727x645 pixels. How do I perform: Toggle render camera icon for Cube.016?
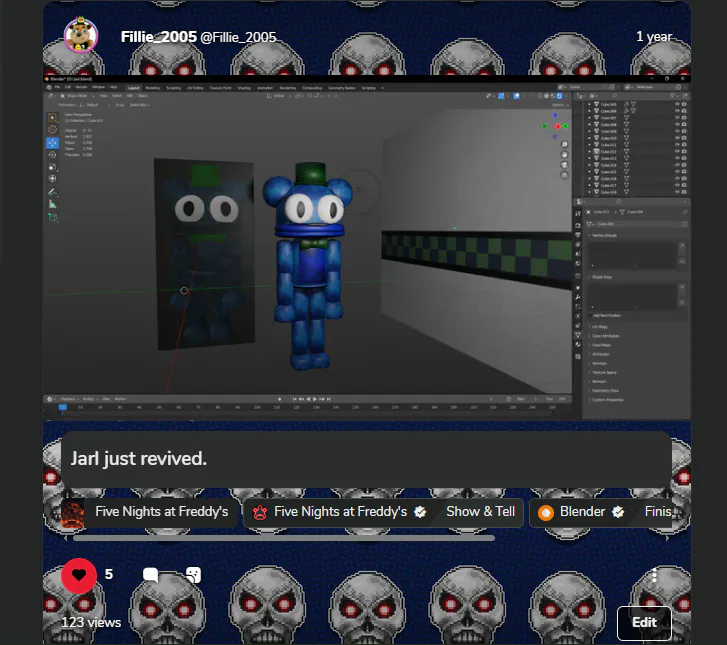click(x=684, y=178)
